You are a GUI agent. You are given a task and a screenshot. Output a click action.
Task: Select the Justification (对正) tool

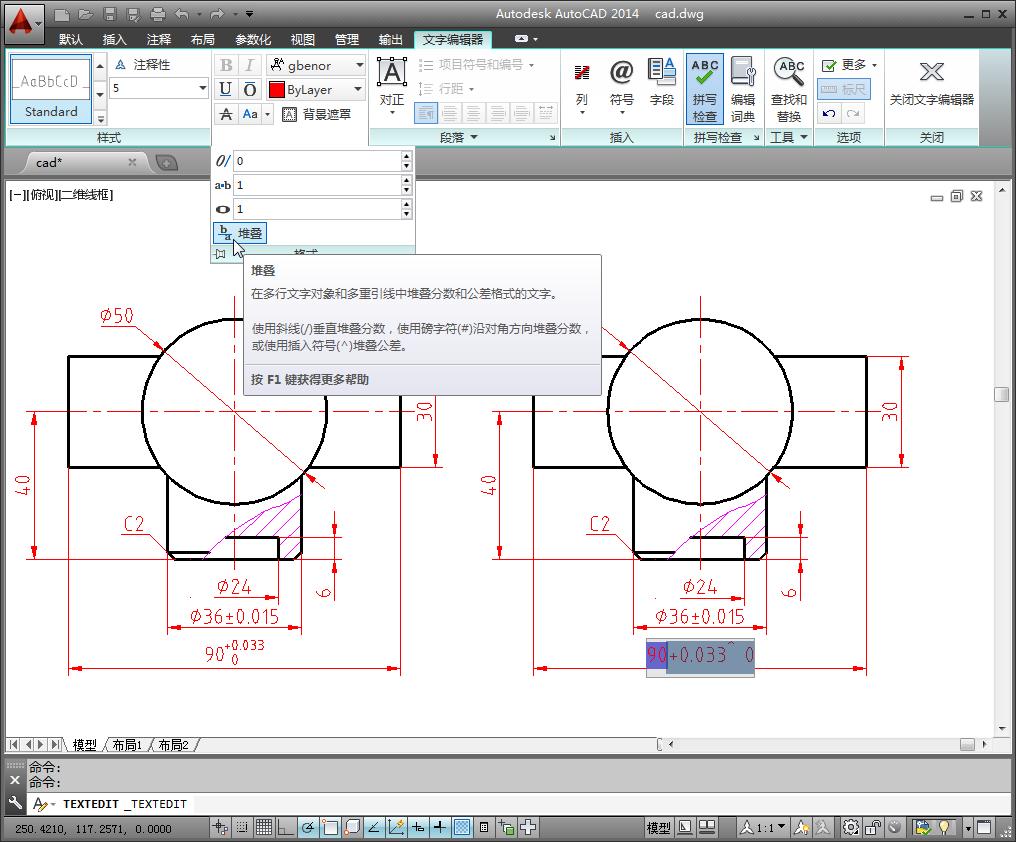pos(391,80)
